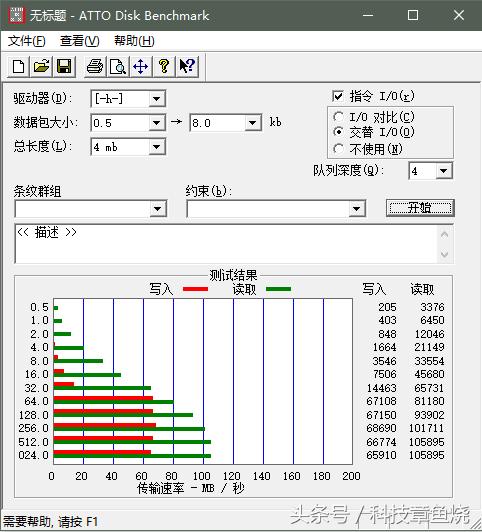Viewport: 482px width, 532px height.
Task: Expand the 0.5 packet size start dropdown
Action: click(156, 123)
